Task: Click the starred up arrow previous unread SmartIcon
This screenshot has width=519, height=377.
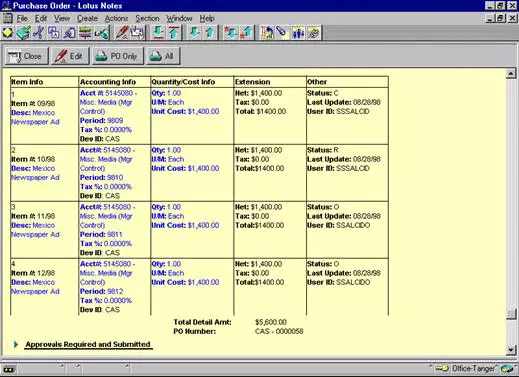Action: (246, 33)
